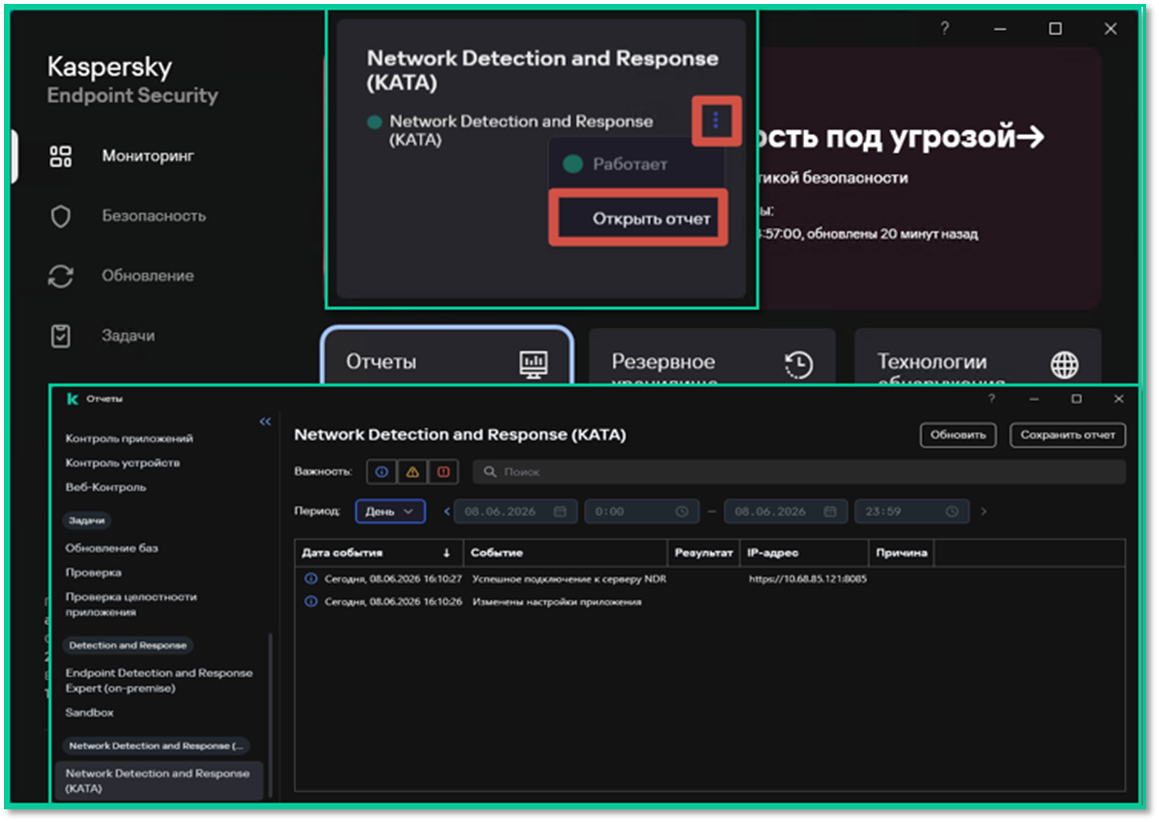Image resolution: width=1159 pixels, height=822 pixels.
Task: Select 'Sandbox' report
Action: click(x=89, y=713)
